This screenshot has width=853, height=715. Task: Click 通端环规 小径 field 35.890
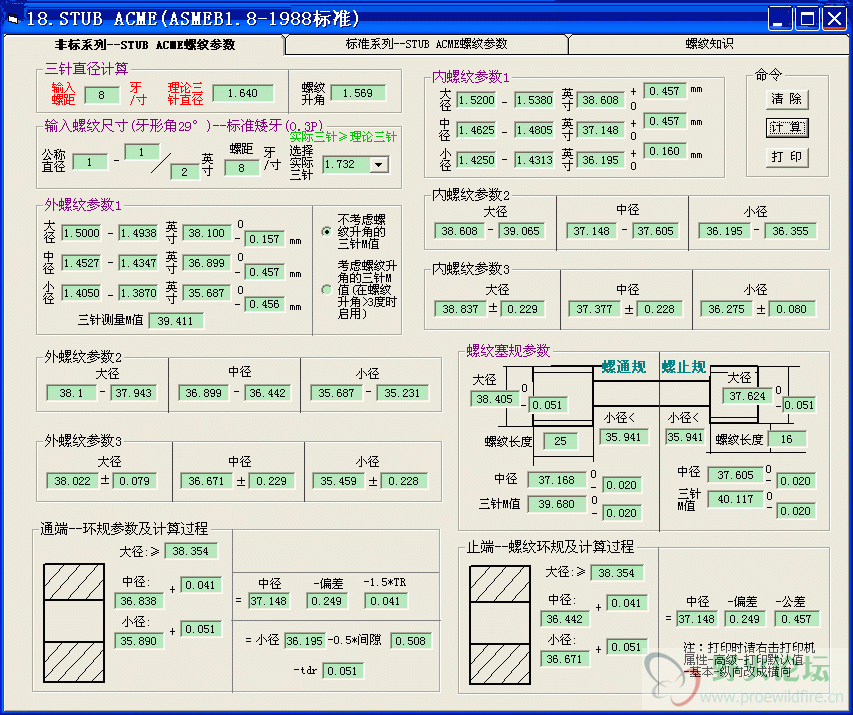(x=139, y=641)
